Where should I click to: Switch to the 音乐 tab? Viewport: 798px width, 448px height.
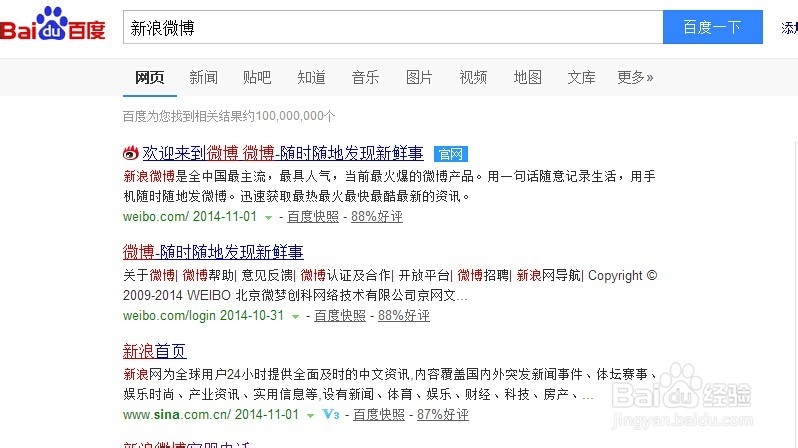tap(365, 77)
